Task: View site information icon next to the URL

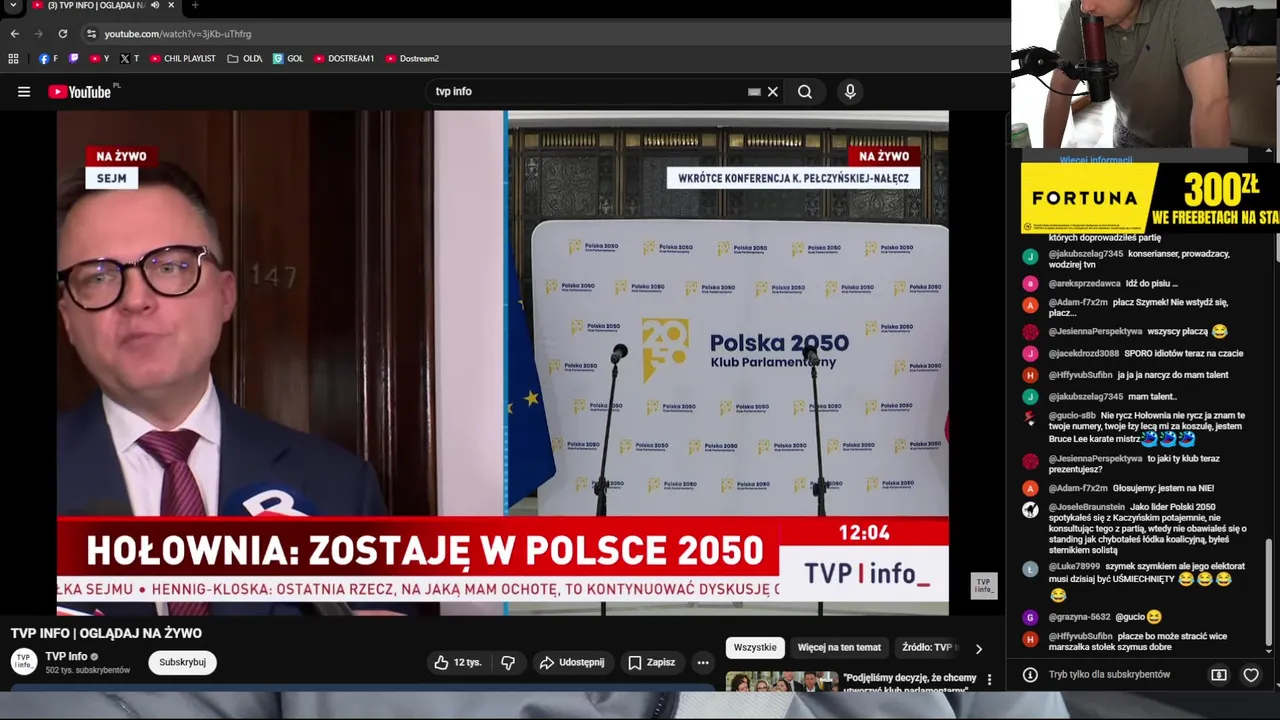Action: pos(91,34)
